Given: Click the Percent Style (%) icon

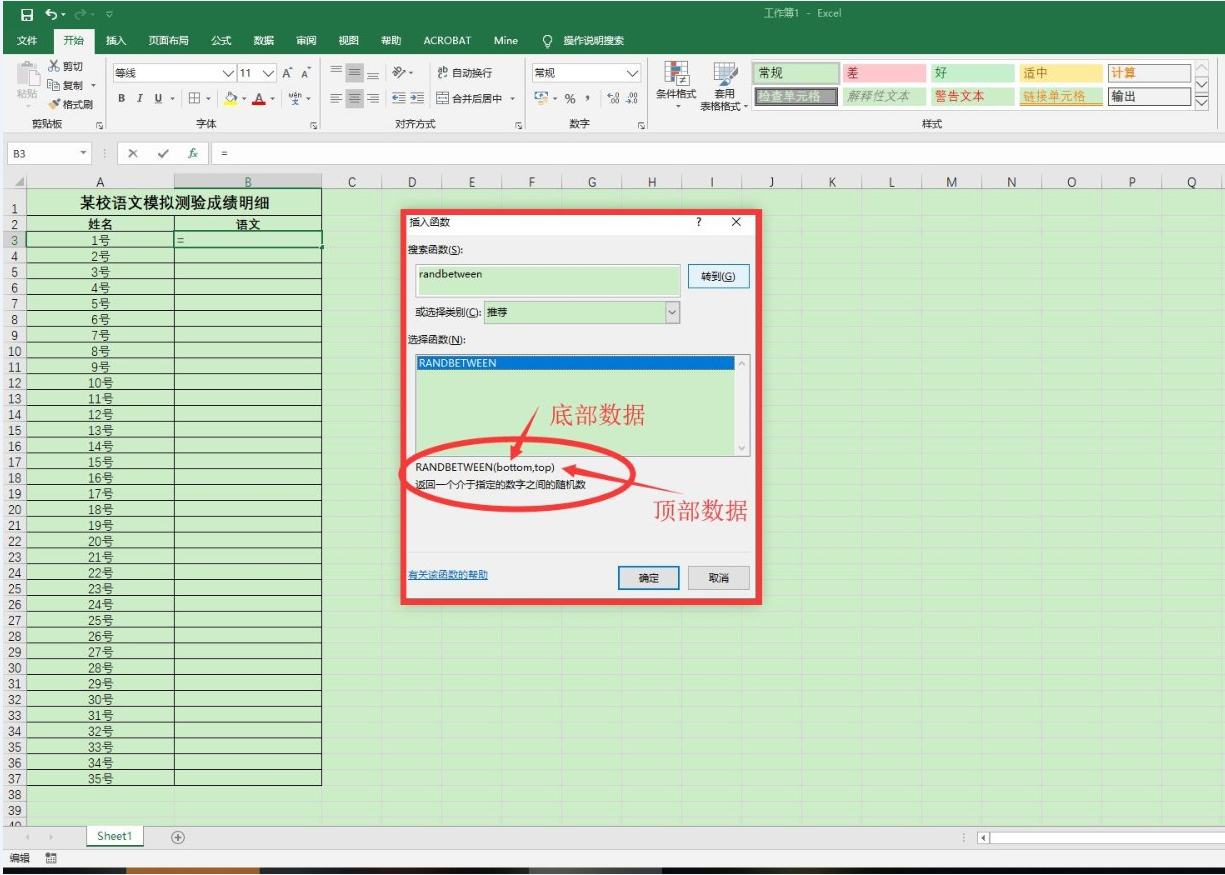Looking at the screenshot, I should tap(570, 98).
